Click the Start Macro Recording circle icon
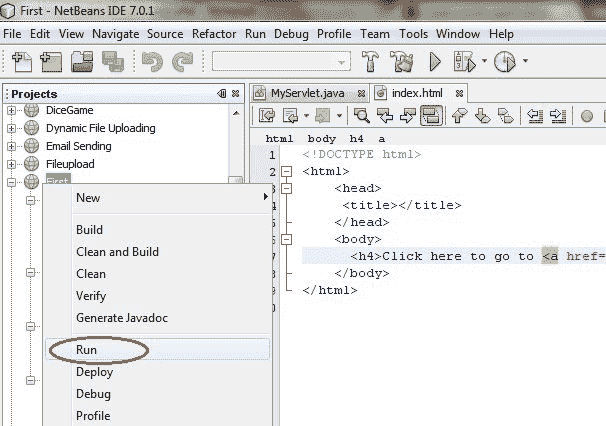The width and height of the screenshot is (606, 426). tap(587, 116)
